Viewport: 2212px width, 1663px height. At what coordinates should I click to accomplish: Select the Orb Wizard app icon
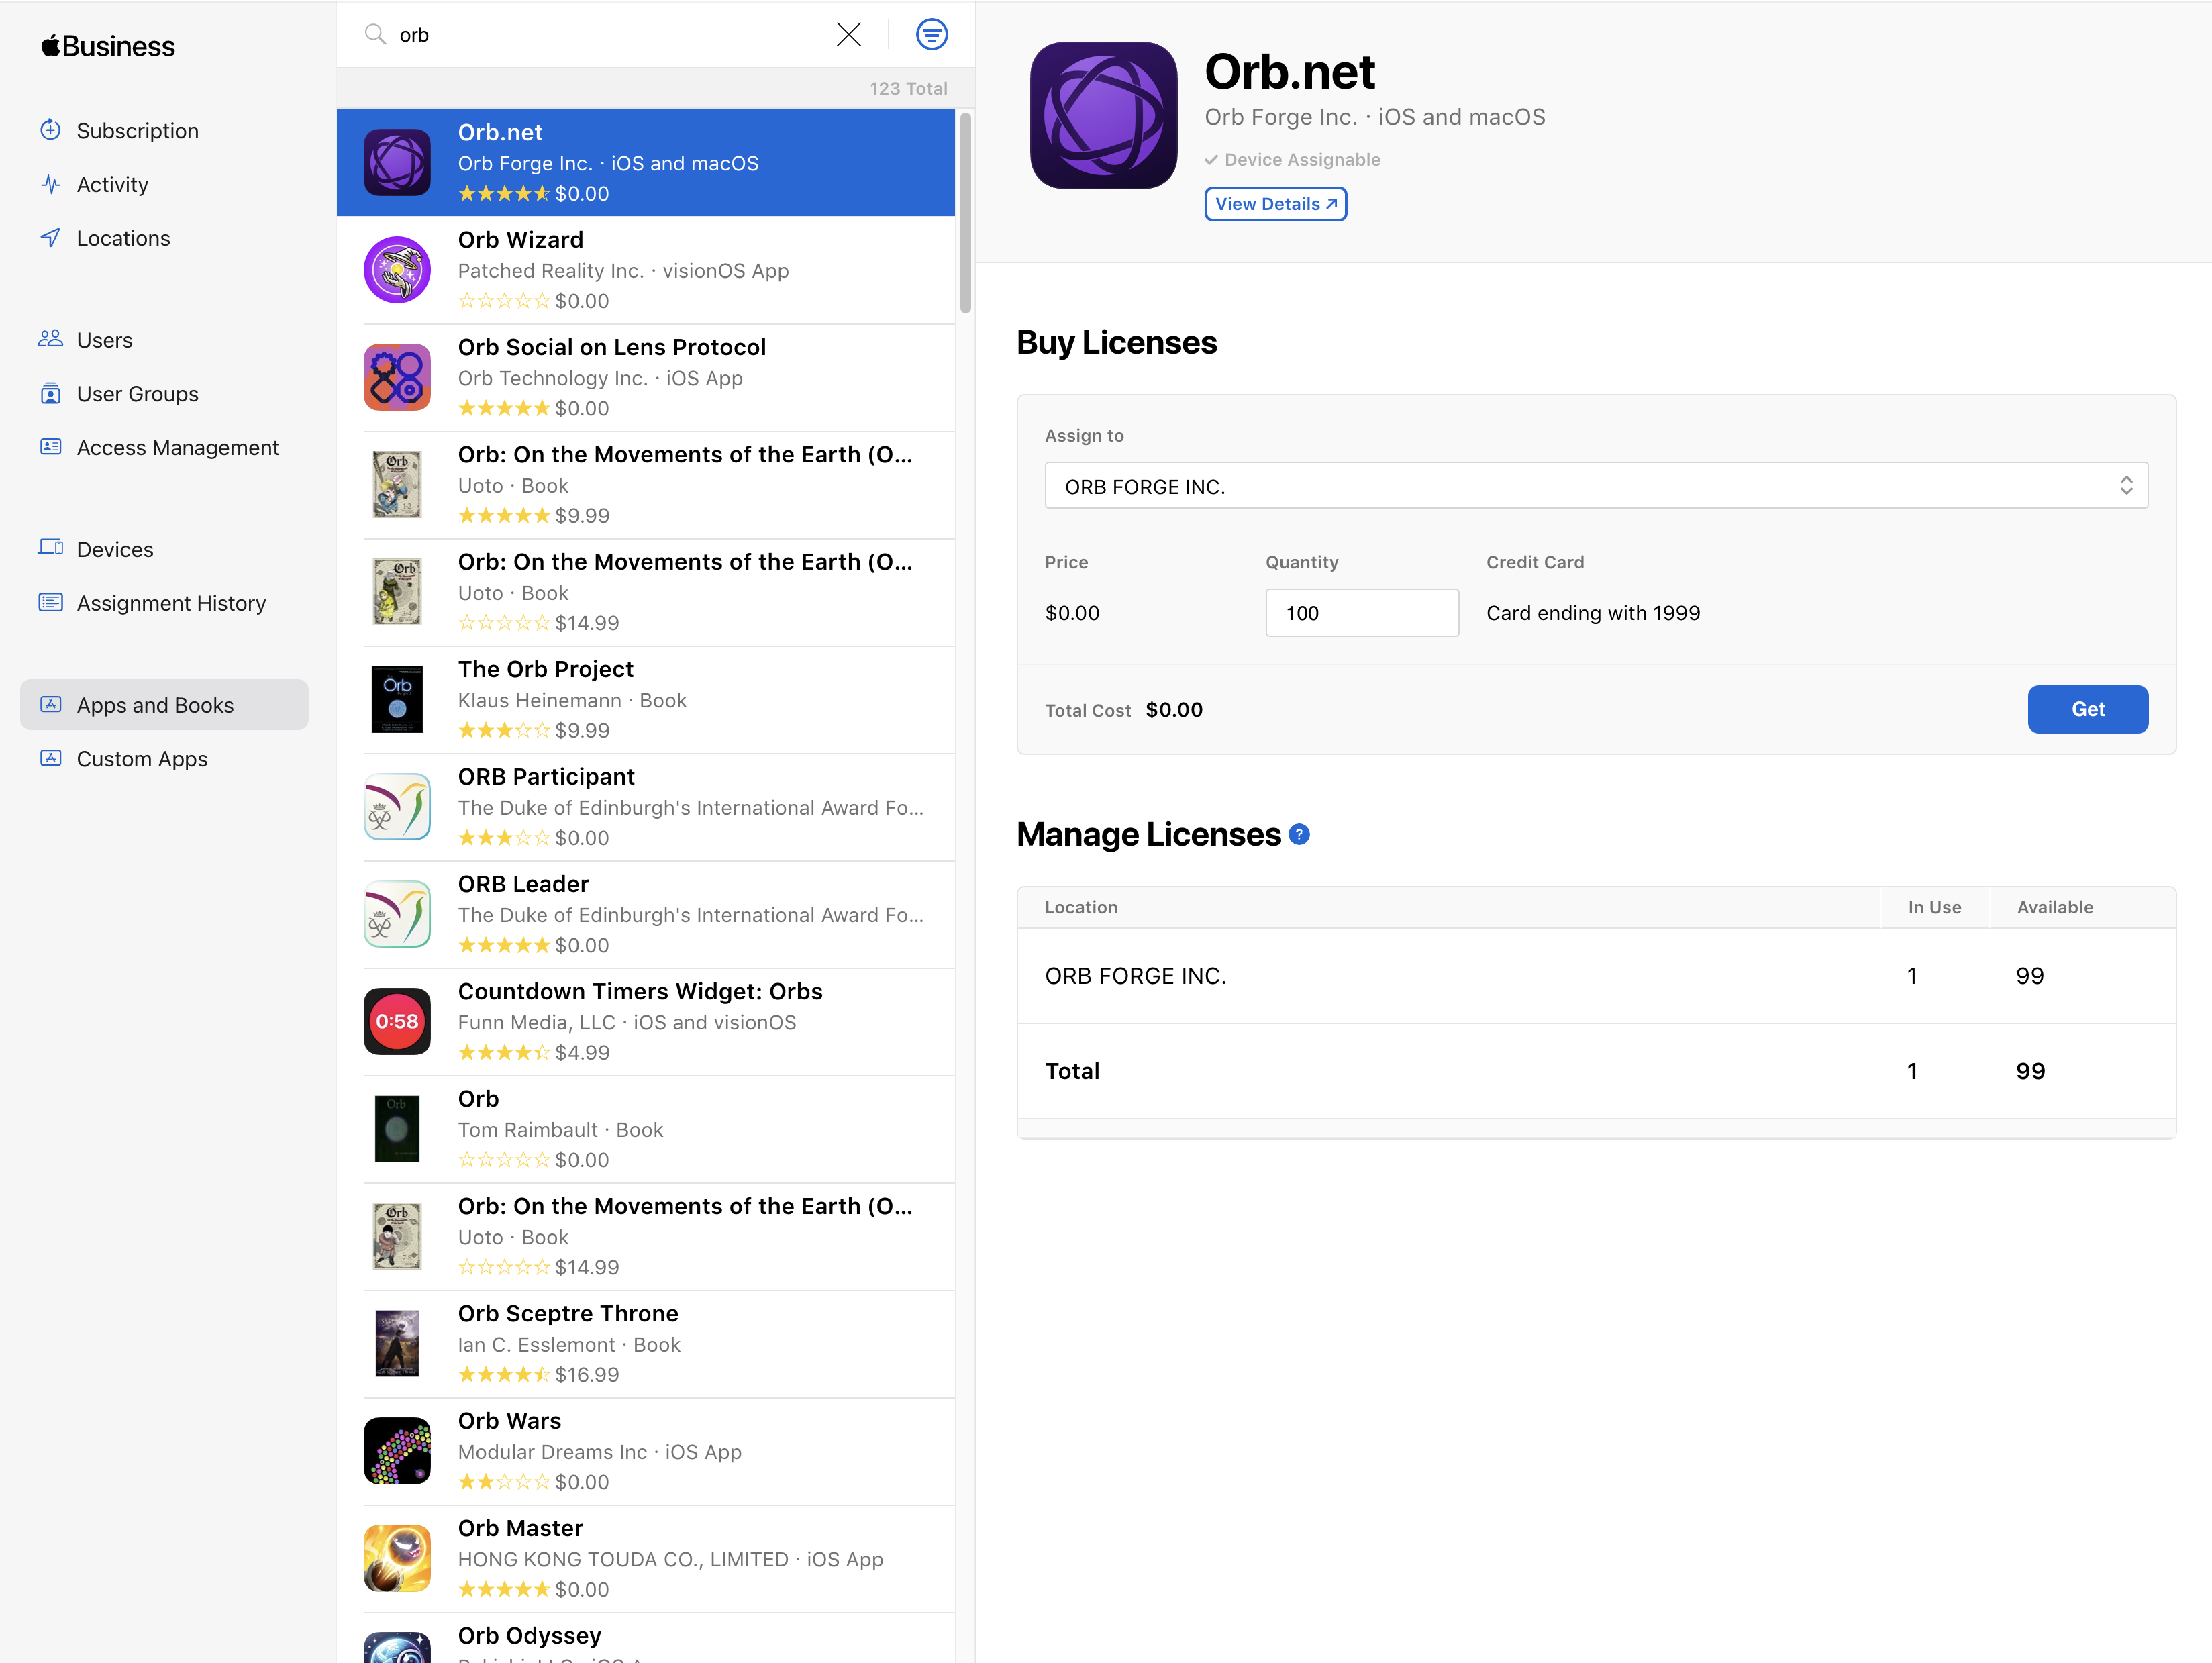pos(397,270)
